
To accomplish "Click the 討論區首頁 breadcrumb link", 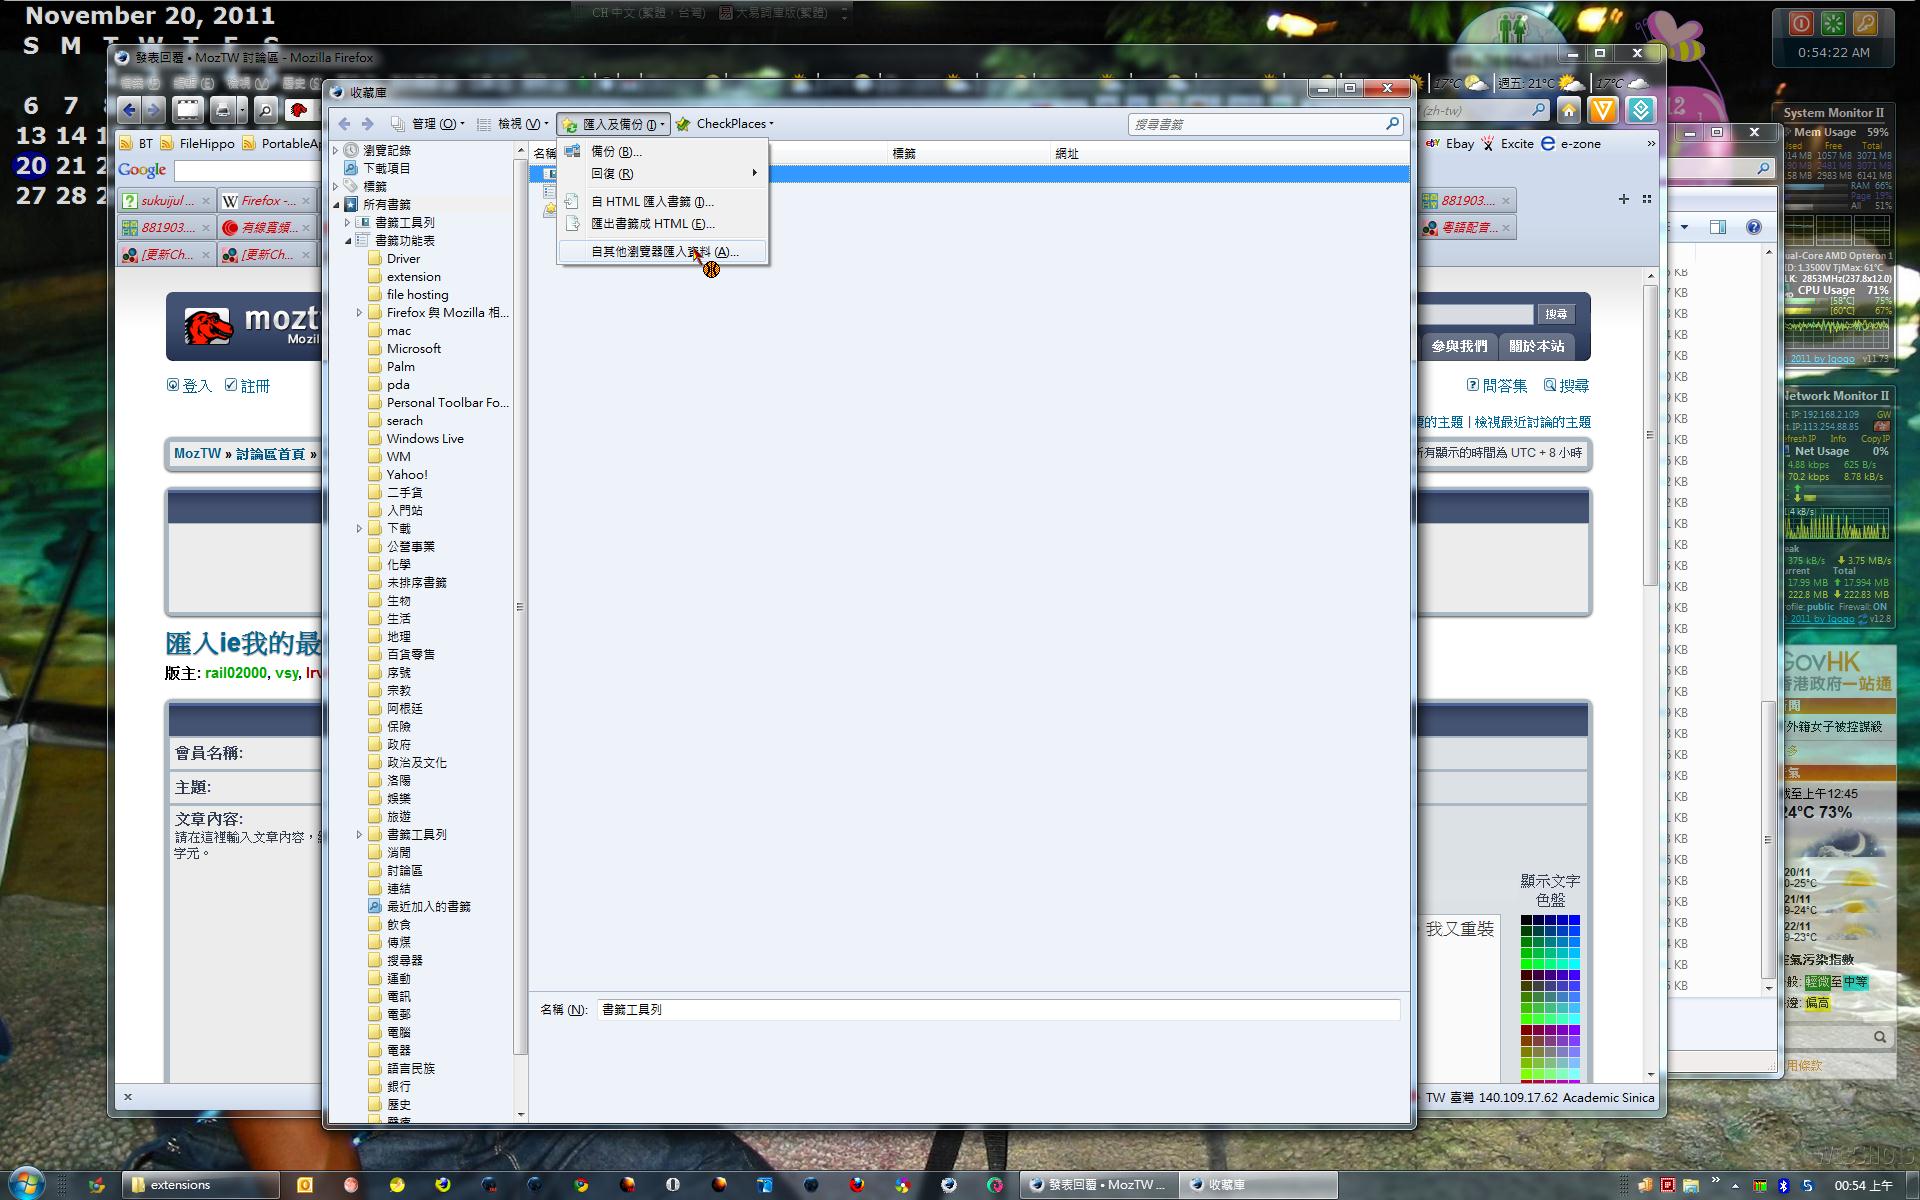I will [270, 454].
